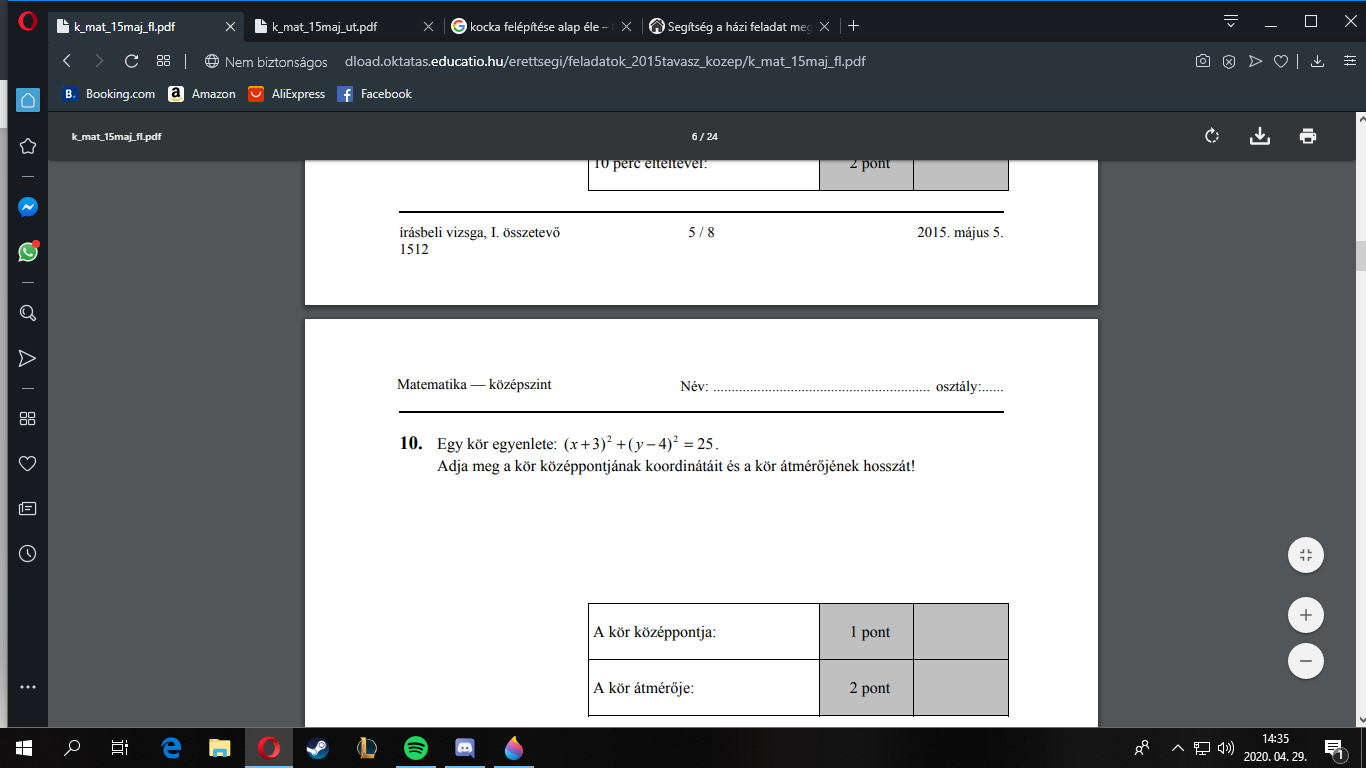Viewport: 1366px width, 768px height.
Task: Print the PDF document
Action: point(1307,136)
